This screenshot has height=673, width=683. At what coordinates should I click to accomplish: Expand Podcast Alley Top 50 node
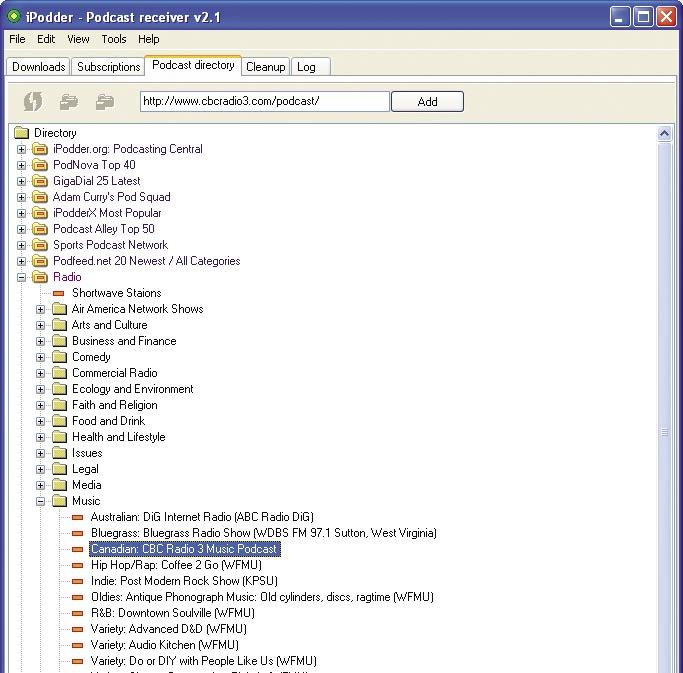point(21,229)
